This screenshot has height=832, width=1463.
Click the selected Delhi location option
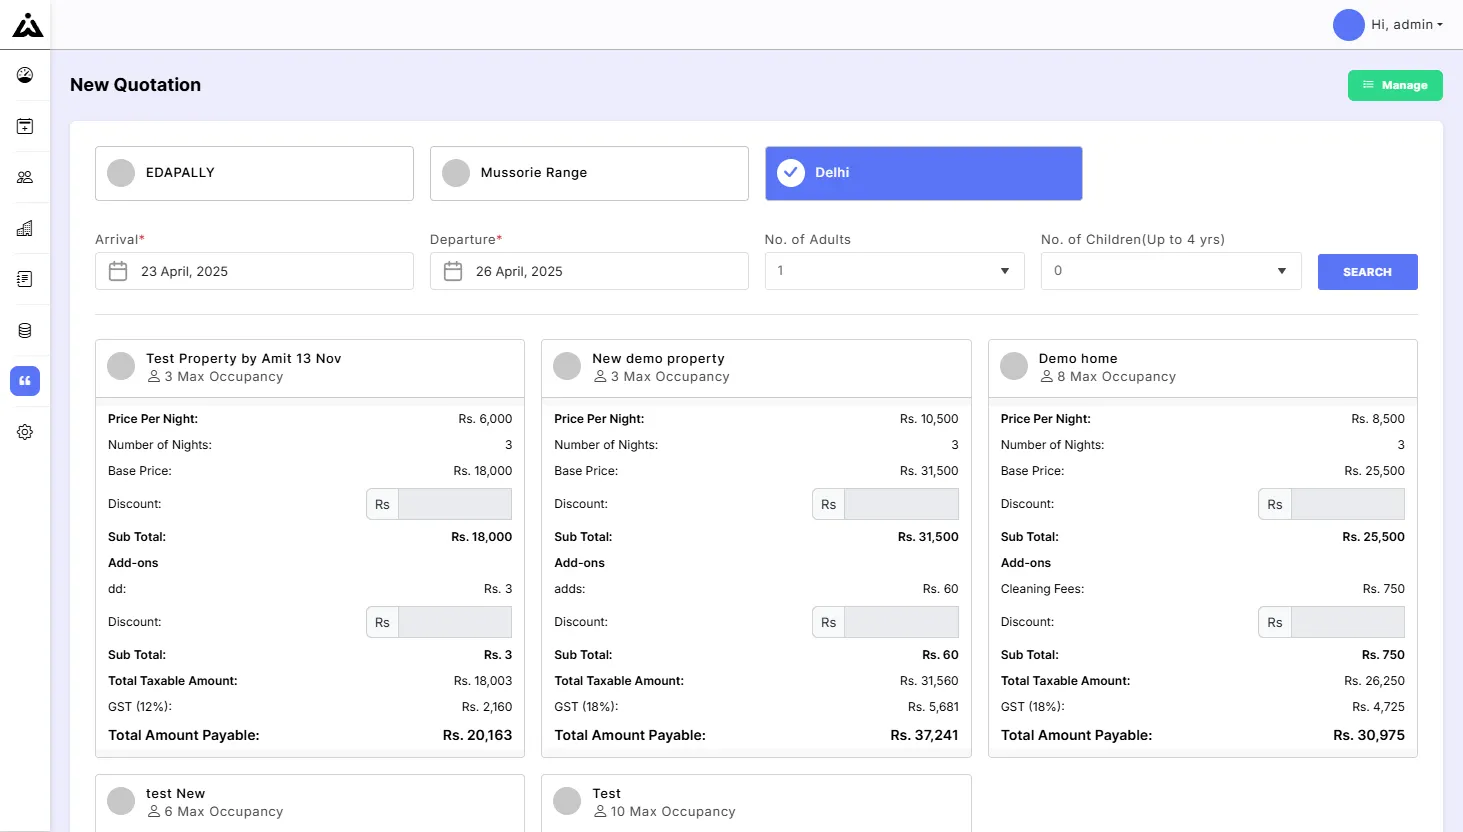(923, 173)
